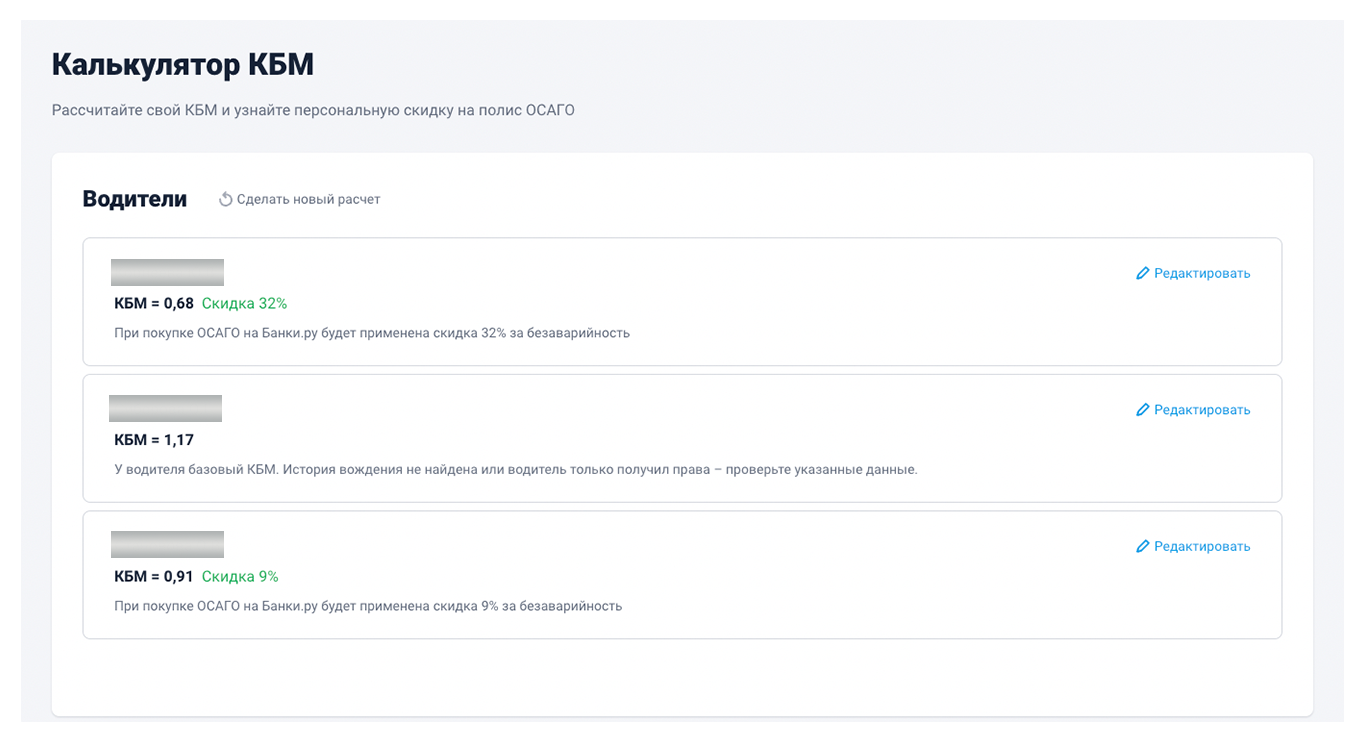1366x743 pixels.
Task: Click pencil icon in КБМ = 0,91 card
Action: tap(1143, 546)
